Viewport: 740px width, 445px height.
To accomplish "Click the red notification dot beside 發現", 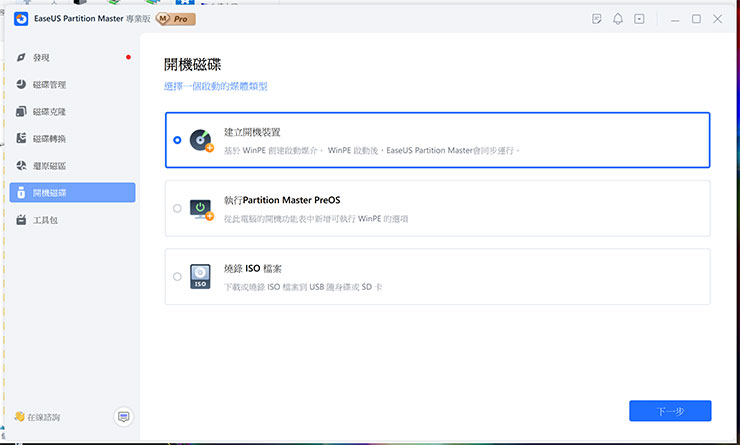I will (x=128, y=57).
